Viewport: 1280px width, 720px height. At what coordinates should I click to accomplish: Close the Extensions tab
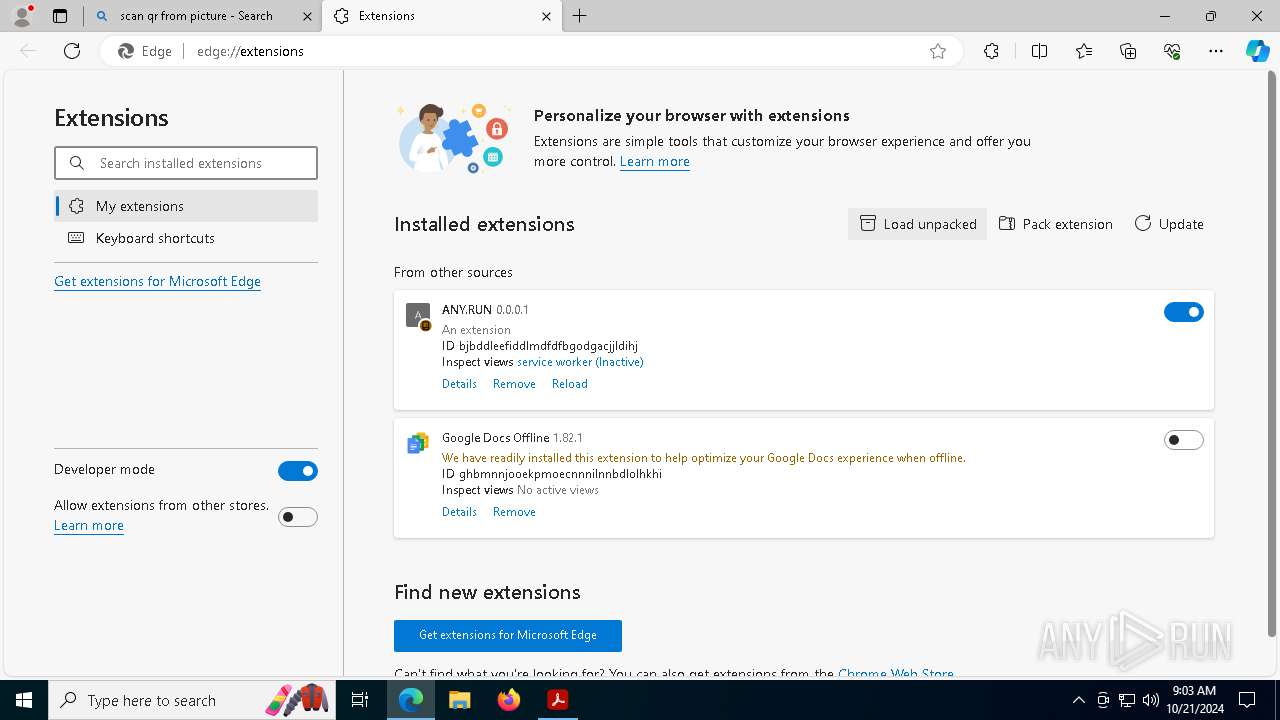click(546, 16)
